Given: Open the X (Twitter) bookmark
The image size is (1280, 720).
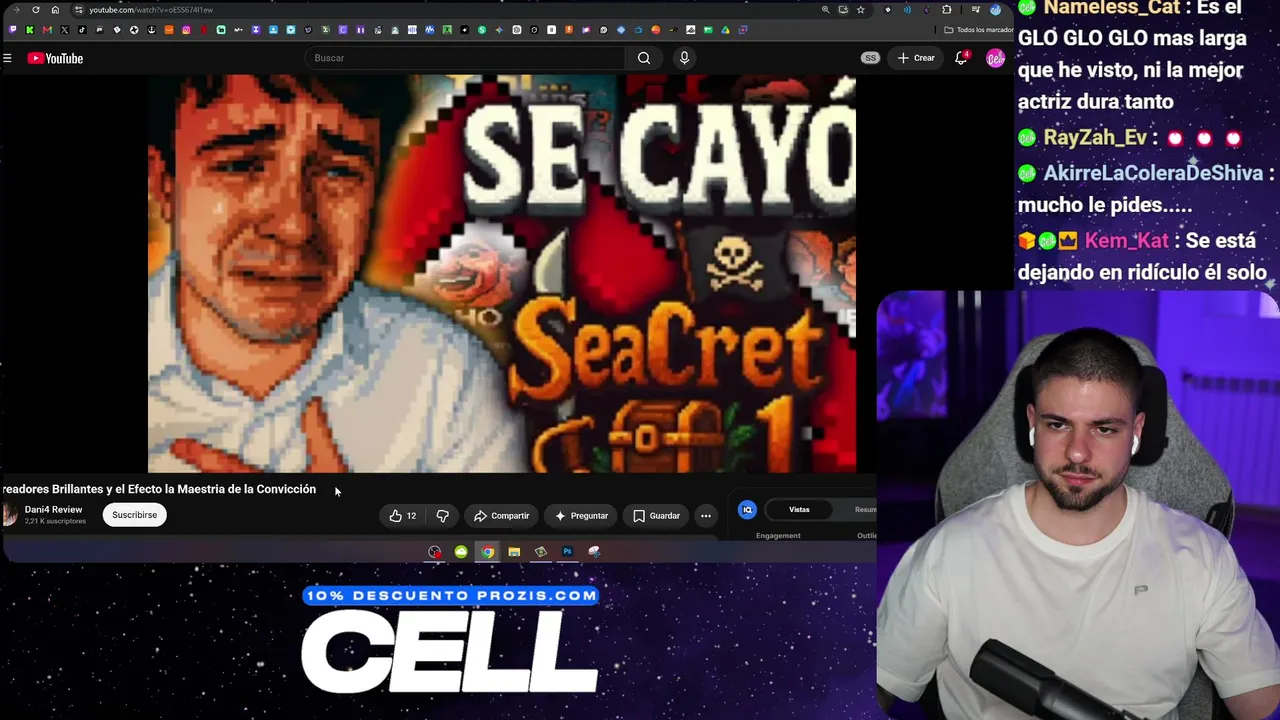Looking at the screenshot, I should click(65, 30).
